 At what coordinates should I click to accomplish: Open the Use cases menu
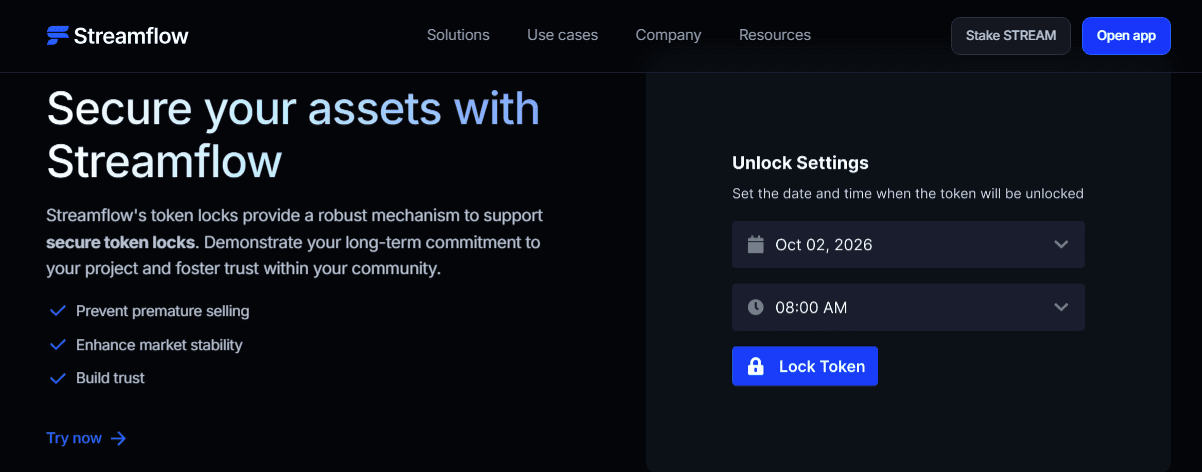click(562, 35)
